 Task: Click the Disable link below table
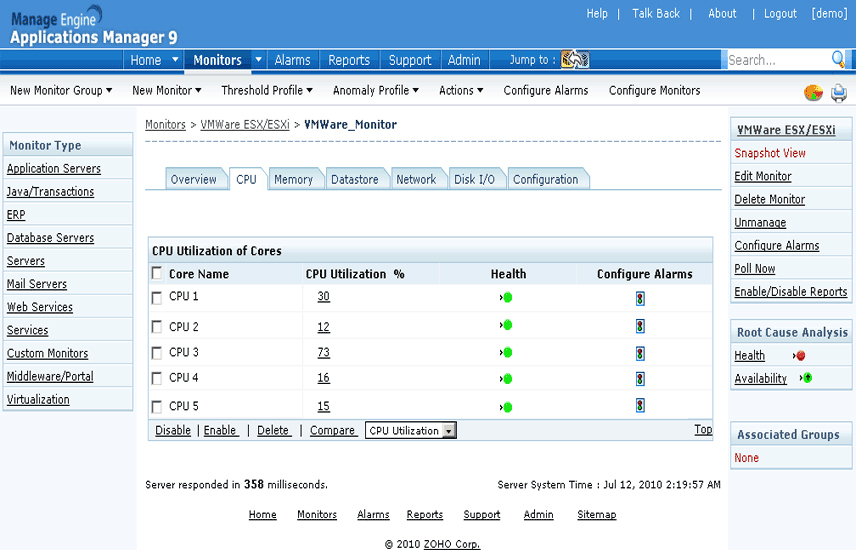173,431
